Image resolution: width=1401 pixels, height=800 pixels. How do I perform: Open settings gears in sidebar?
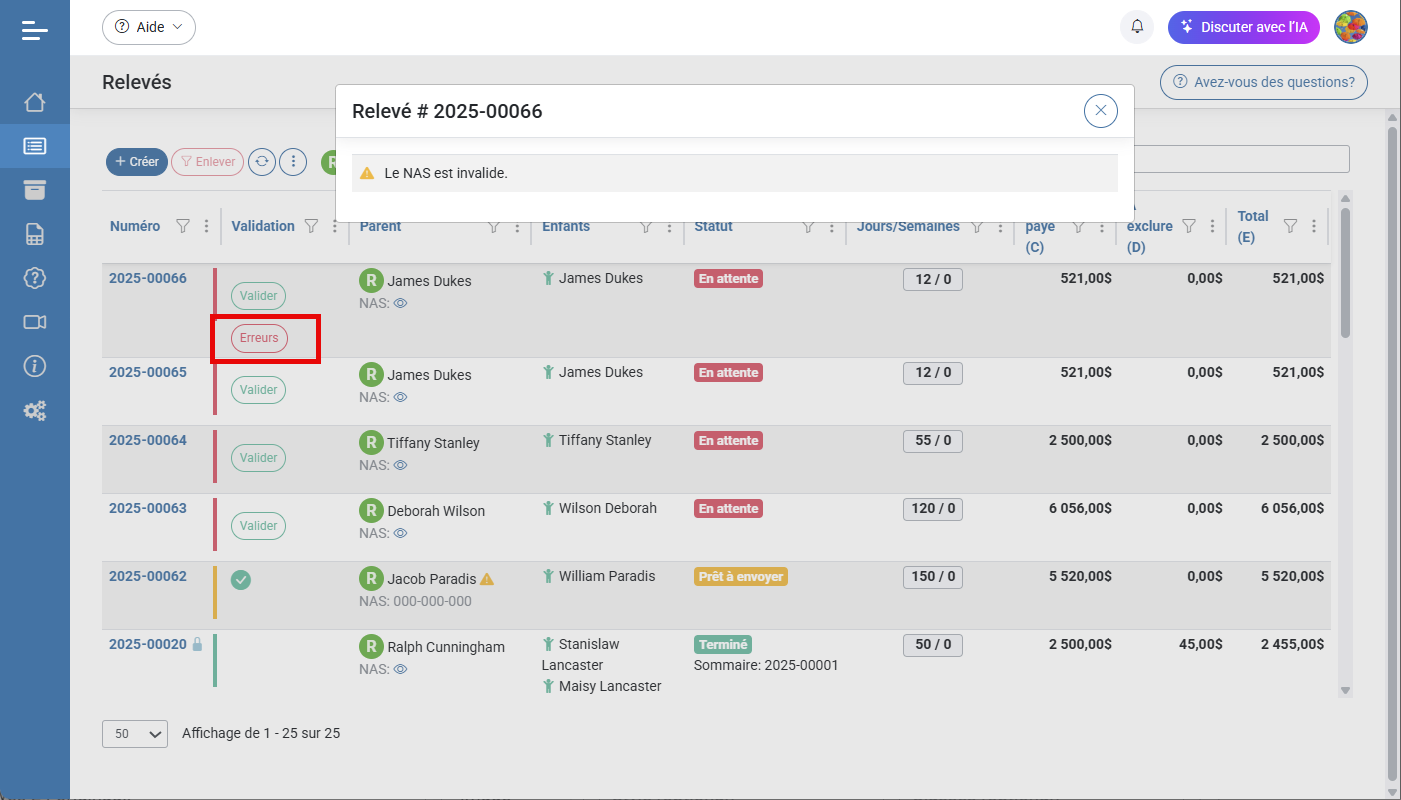35,410
